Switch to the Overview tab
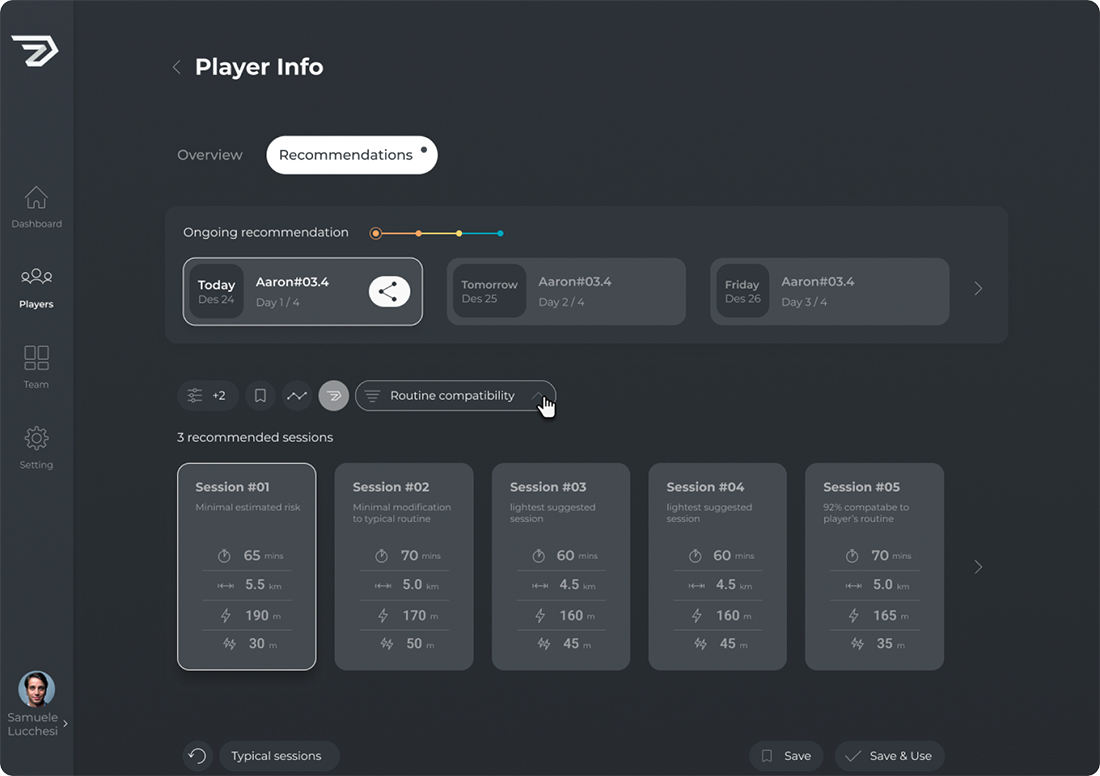Image resolution: width=1100 pixels, height=776 pixels. [x=210, y=155]
